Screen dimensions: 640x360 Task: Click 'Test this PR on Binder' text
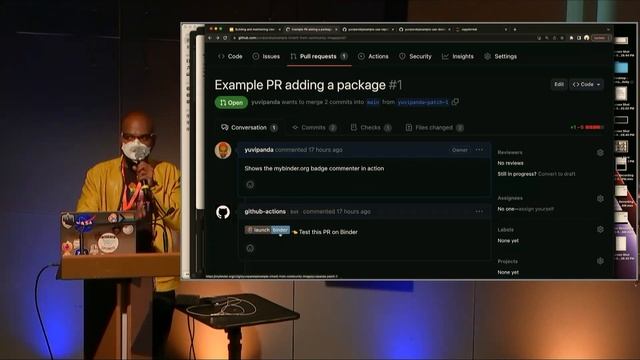(328, 232)
